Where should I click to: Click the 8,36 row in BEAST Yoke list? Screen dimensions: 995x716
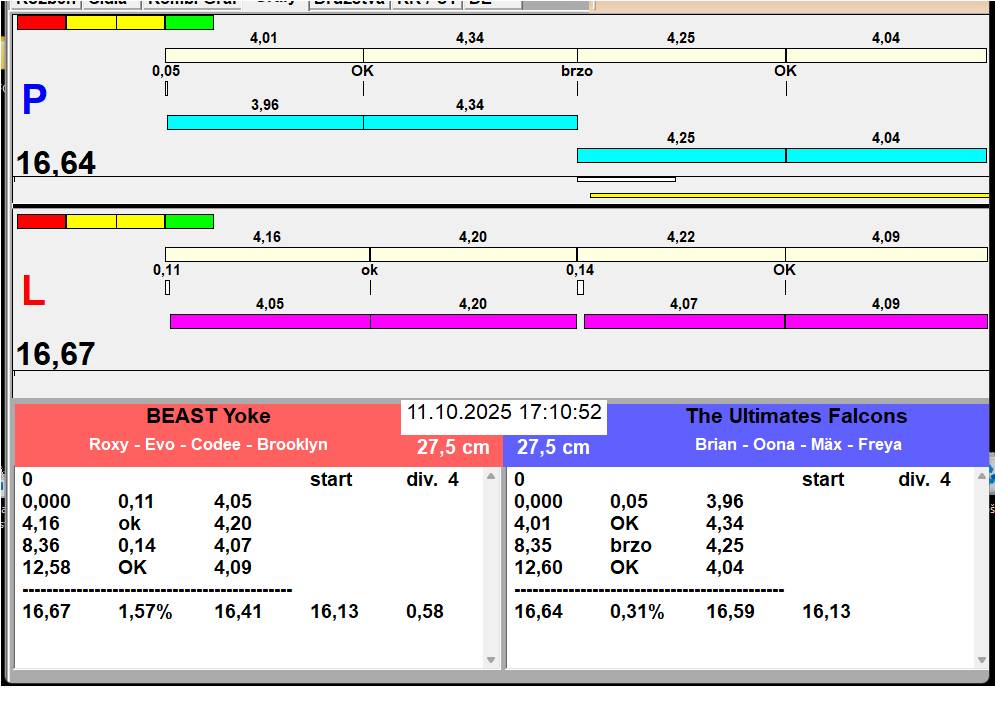tap(137, 545)
